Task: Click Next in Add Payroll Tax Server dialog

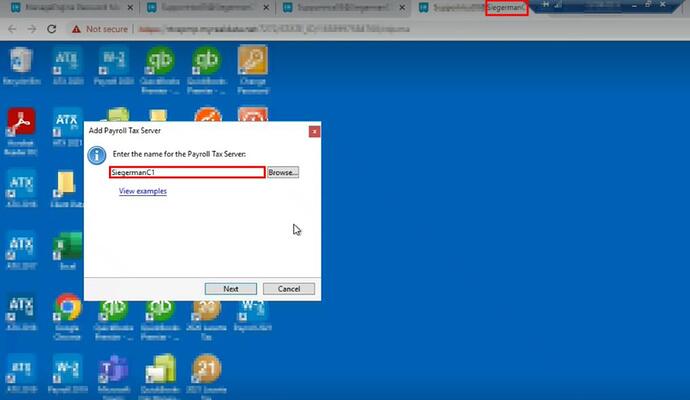Action: click(231, 289)
